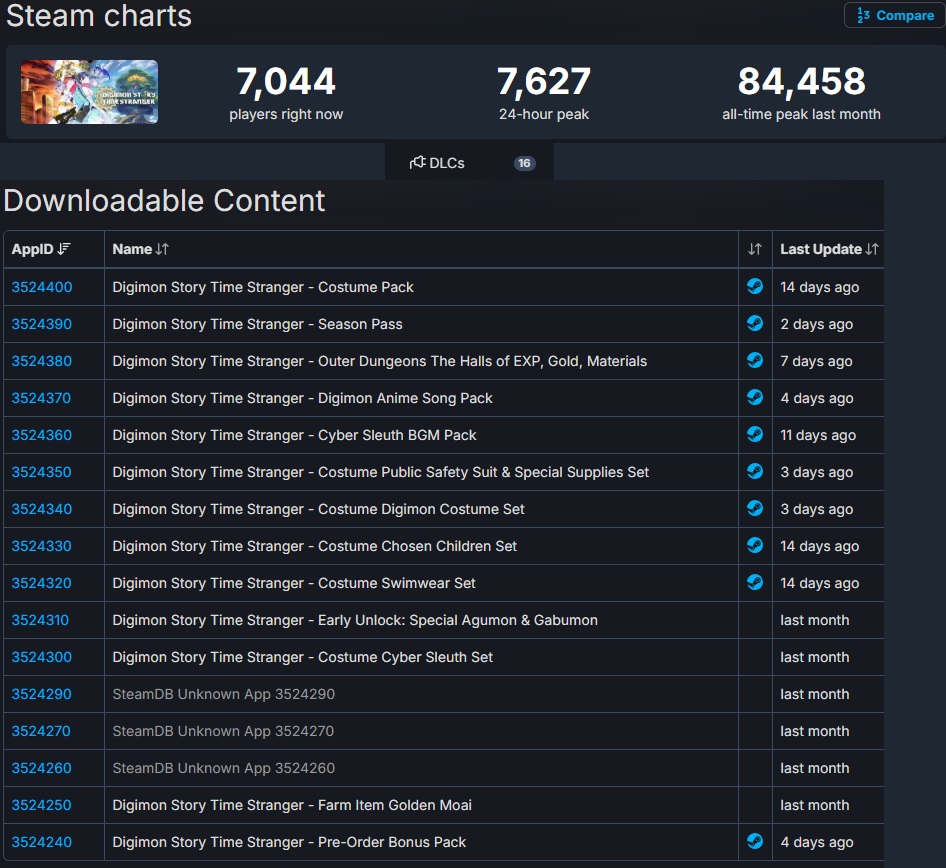
Task: Click '7 days ago' update cell
Action: (816, 361)
